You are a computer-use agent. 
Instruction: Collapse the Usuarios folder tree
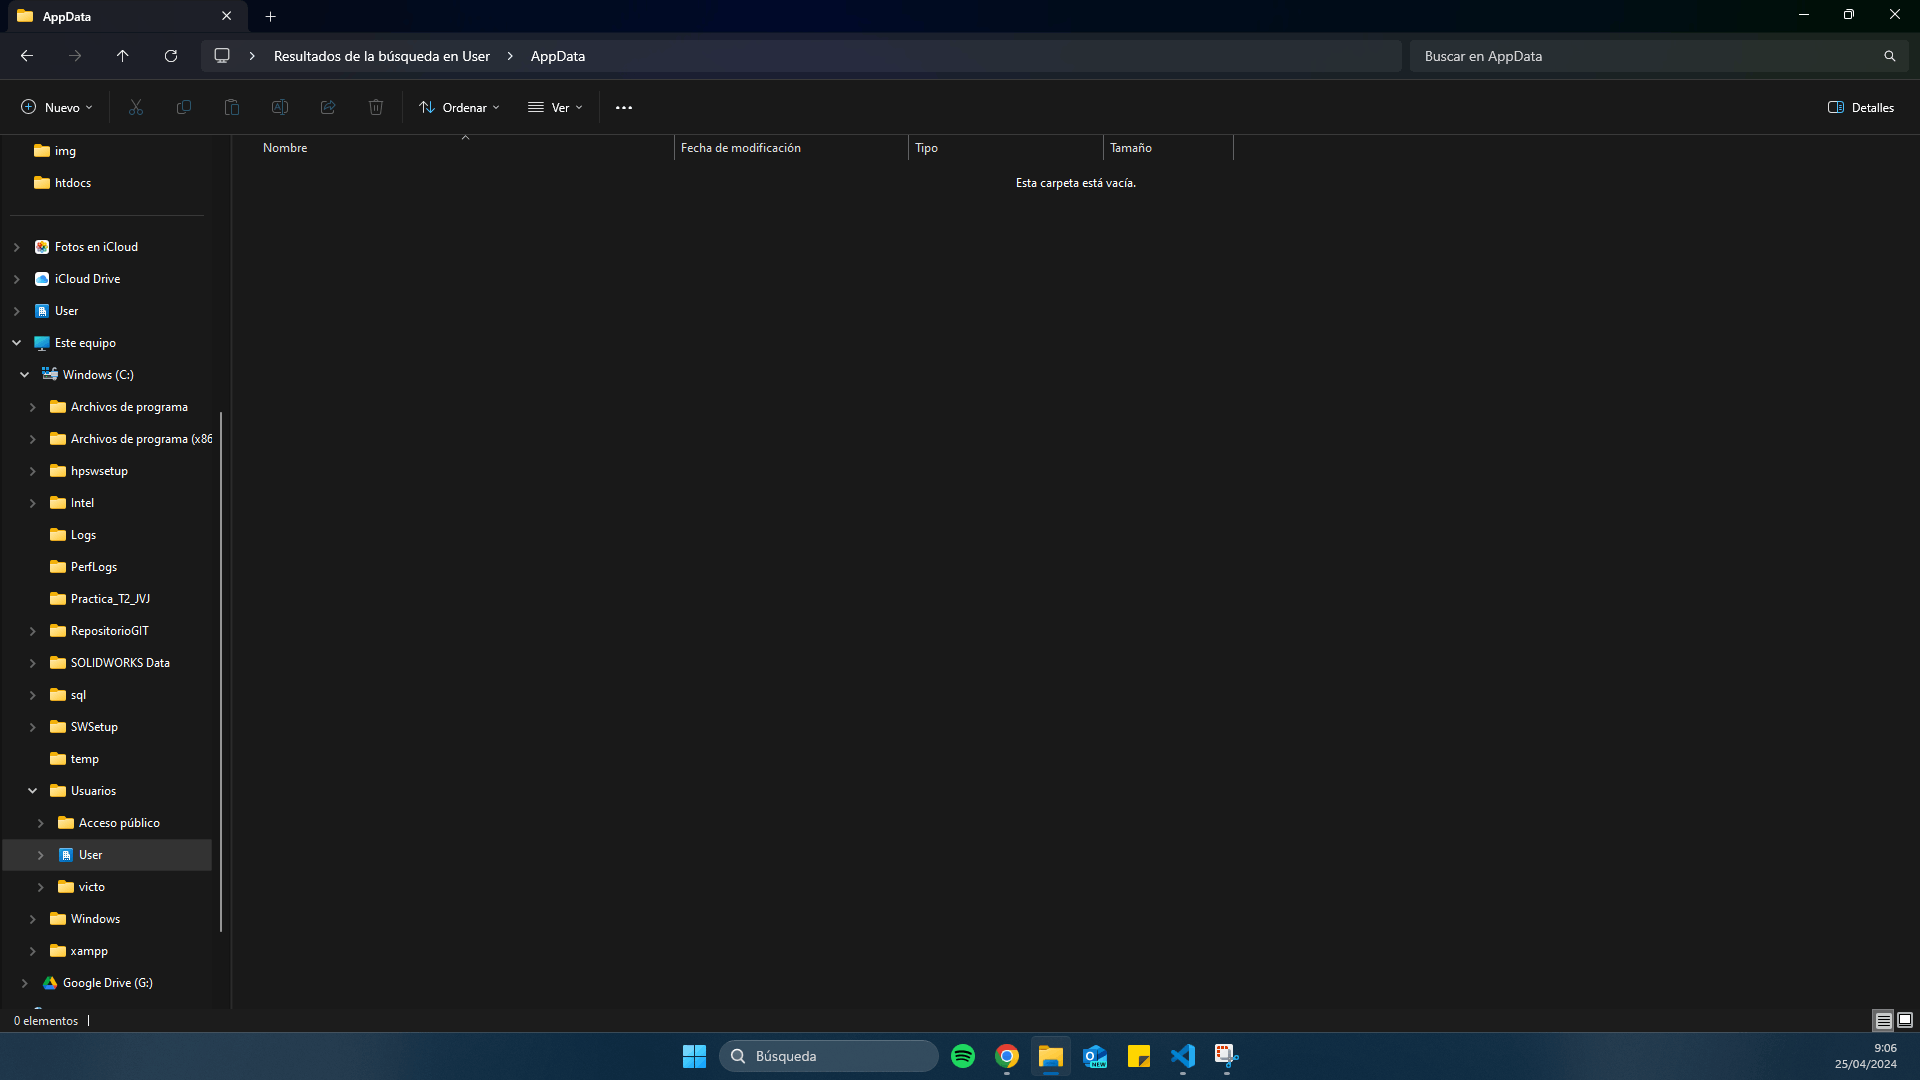(32, 791)
